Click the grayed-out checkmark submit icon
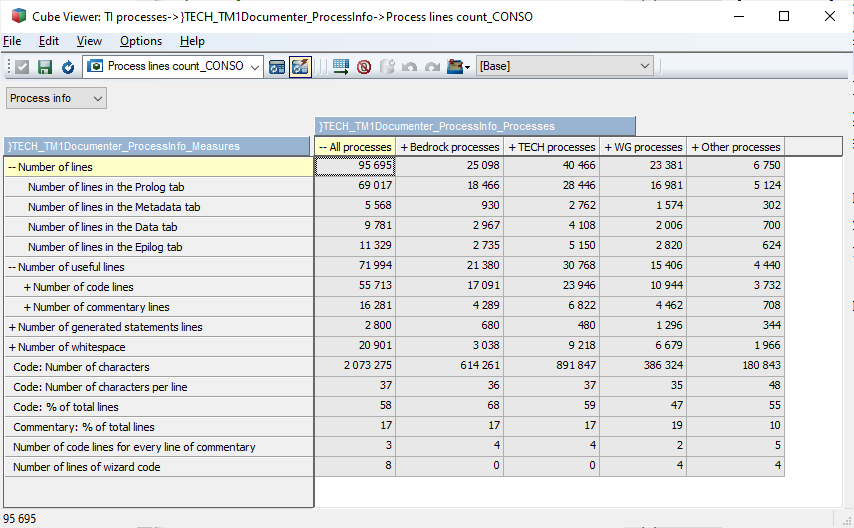 tap(21, 67)
